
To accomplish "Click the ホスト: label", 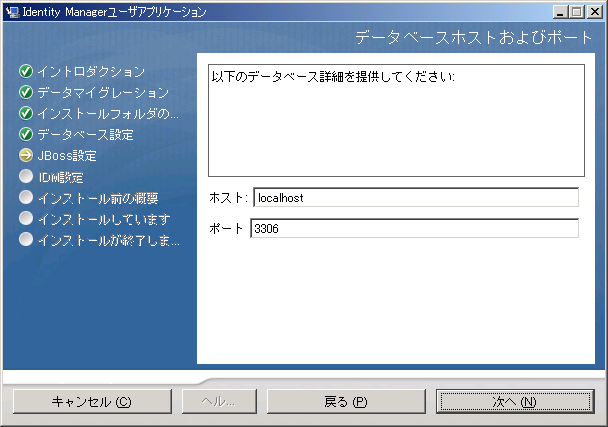I will coord(228,198).
